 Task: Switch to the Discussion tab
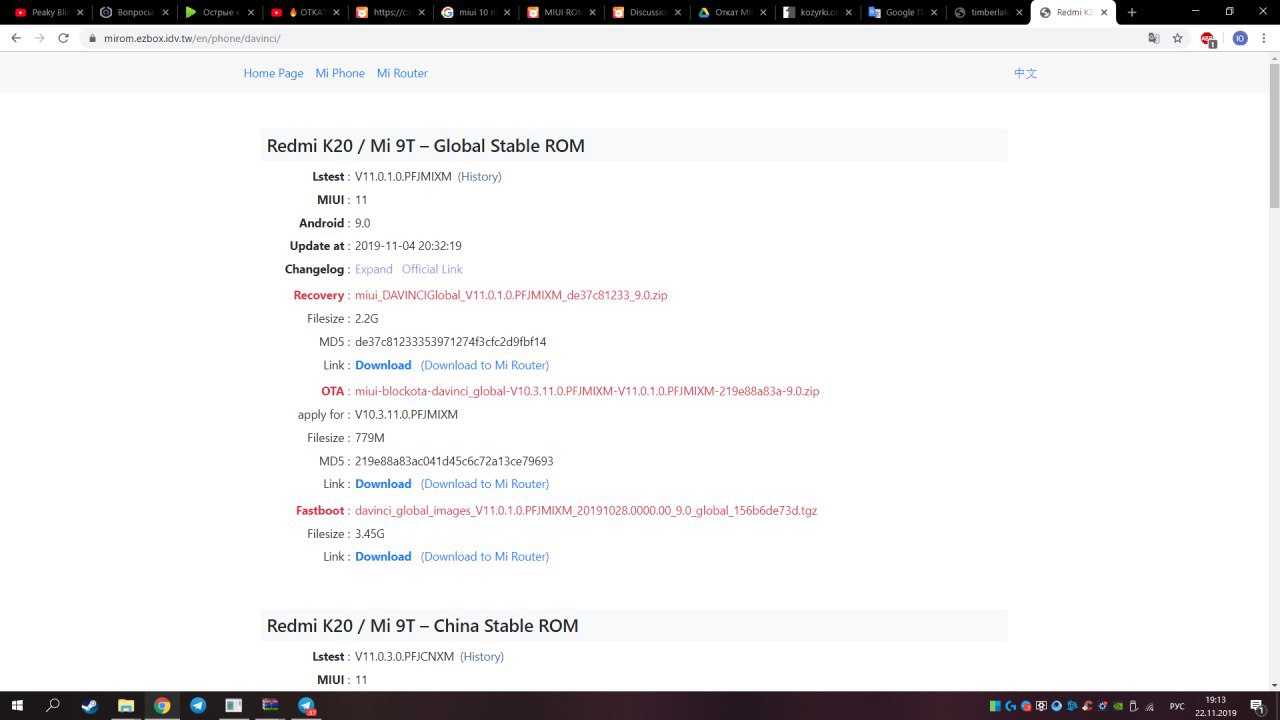(645, 12)
